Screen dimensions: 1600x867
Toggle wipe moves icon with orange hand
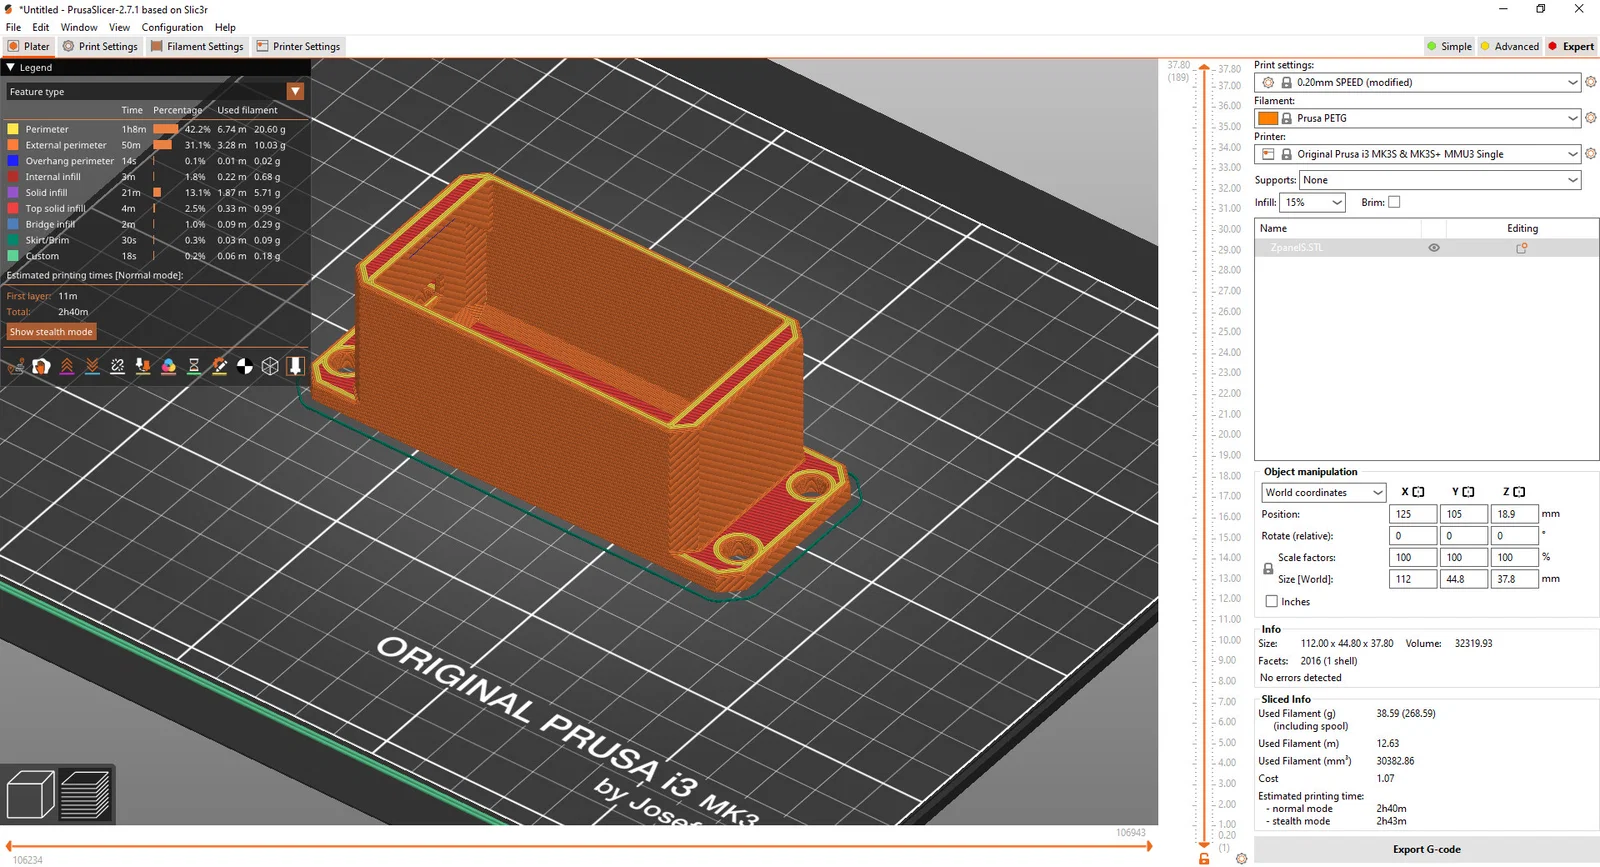(41, 366)
